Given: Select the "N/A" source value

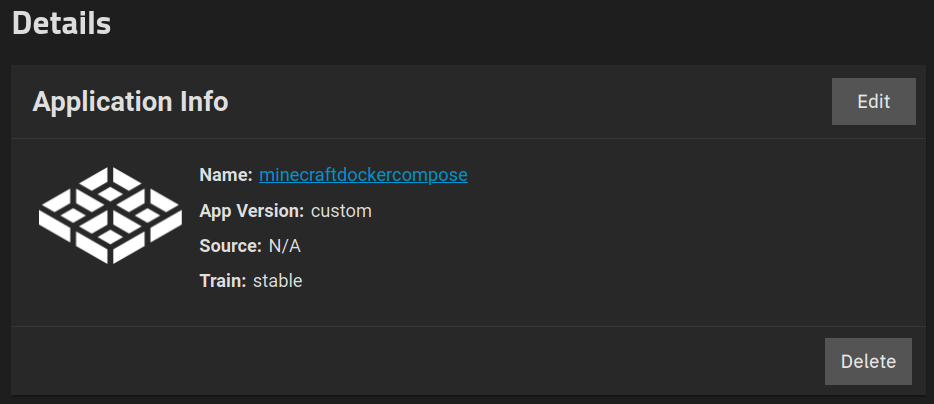Looking at the screenshot, I should pos(284,246).
